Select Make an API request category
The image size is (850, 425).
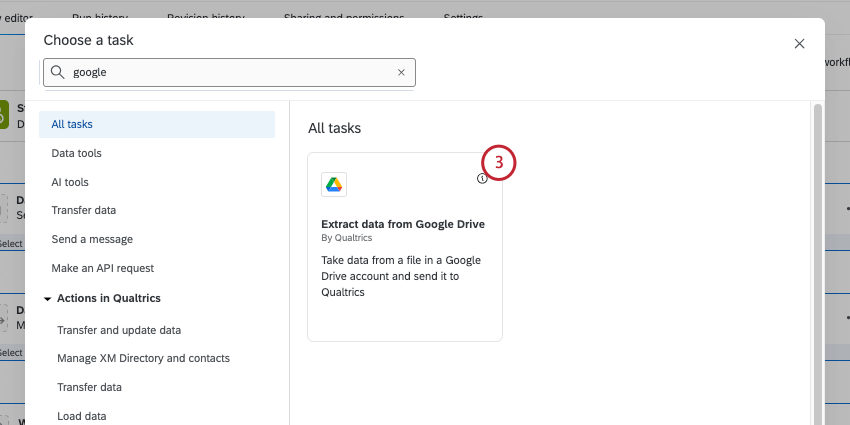[x=103, y=268]
